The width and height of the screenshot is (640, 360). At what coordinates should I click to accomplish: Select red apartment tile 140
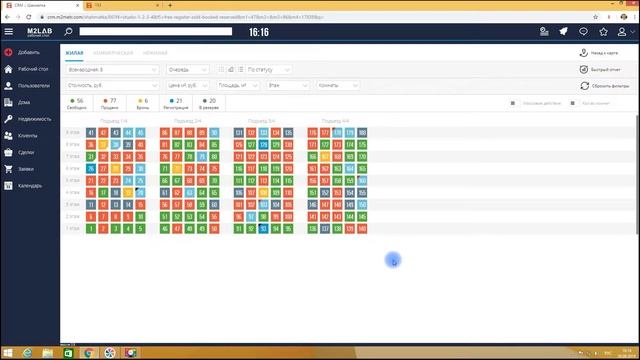click(362, 229)
